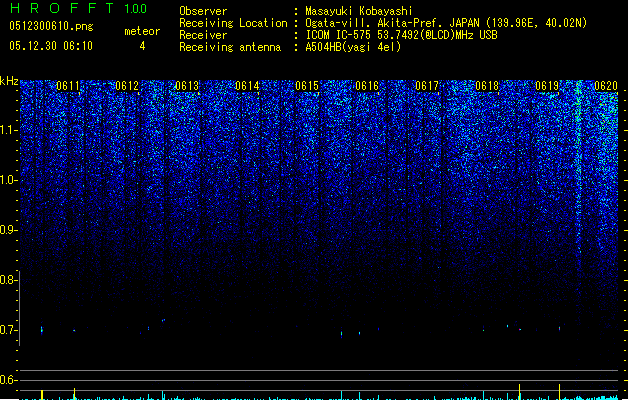
Task: Click the 0.8 kHz axis label
Action: pos(9,280)
